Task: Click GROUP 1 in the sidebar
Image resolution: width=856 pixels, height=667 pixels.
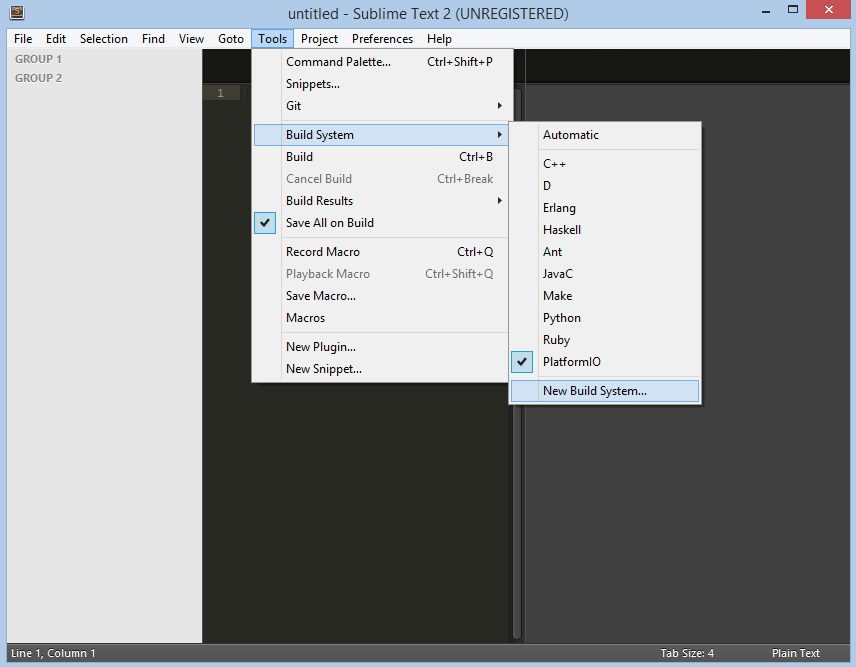Action: [38, 59]
